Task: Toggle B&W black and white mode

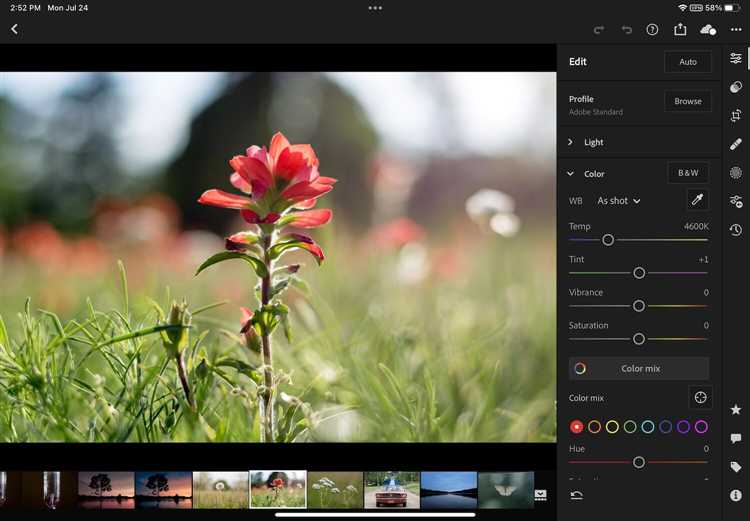Action: 688,173
